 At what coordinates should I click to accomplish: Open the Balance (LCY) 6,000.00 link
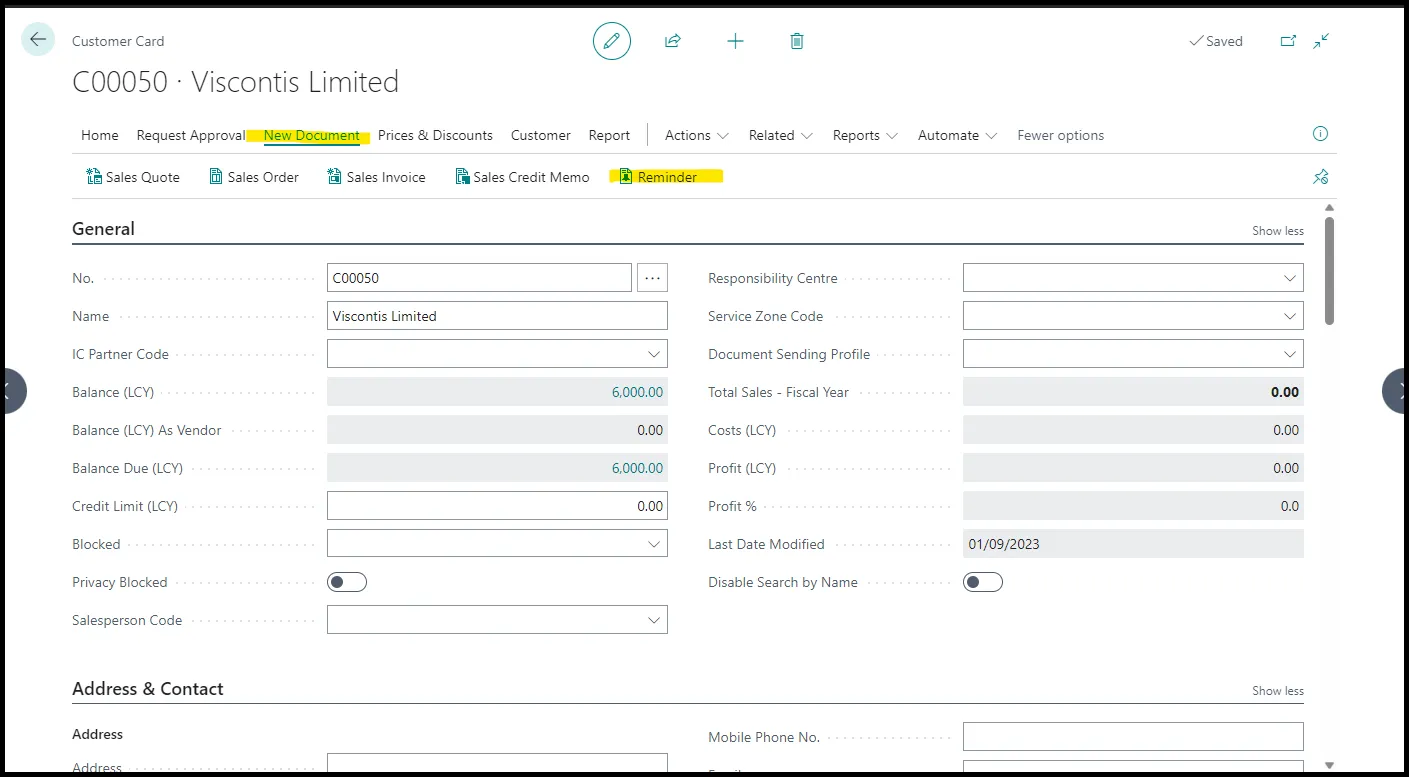tap(637, 392)
